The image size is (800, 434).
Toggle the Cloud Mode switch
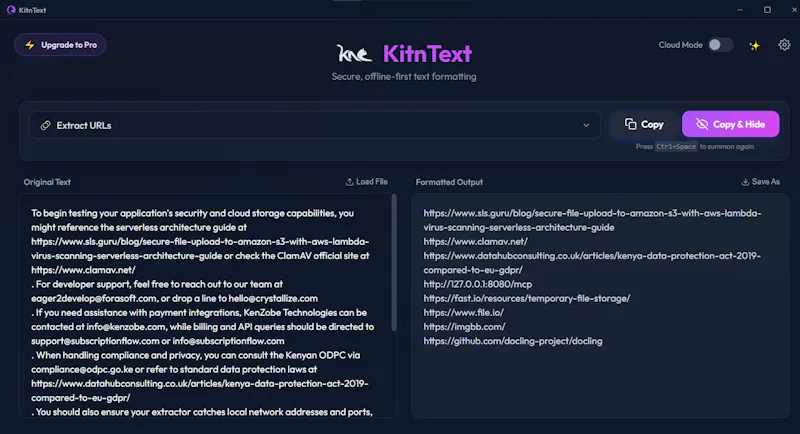pos(720,45)
